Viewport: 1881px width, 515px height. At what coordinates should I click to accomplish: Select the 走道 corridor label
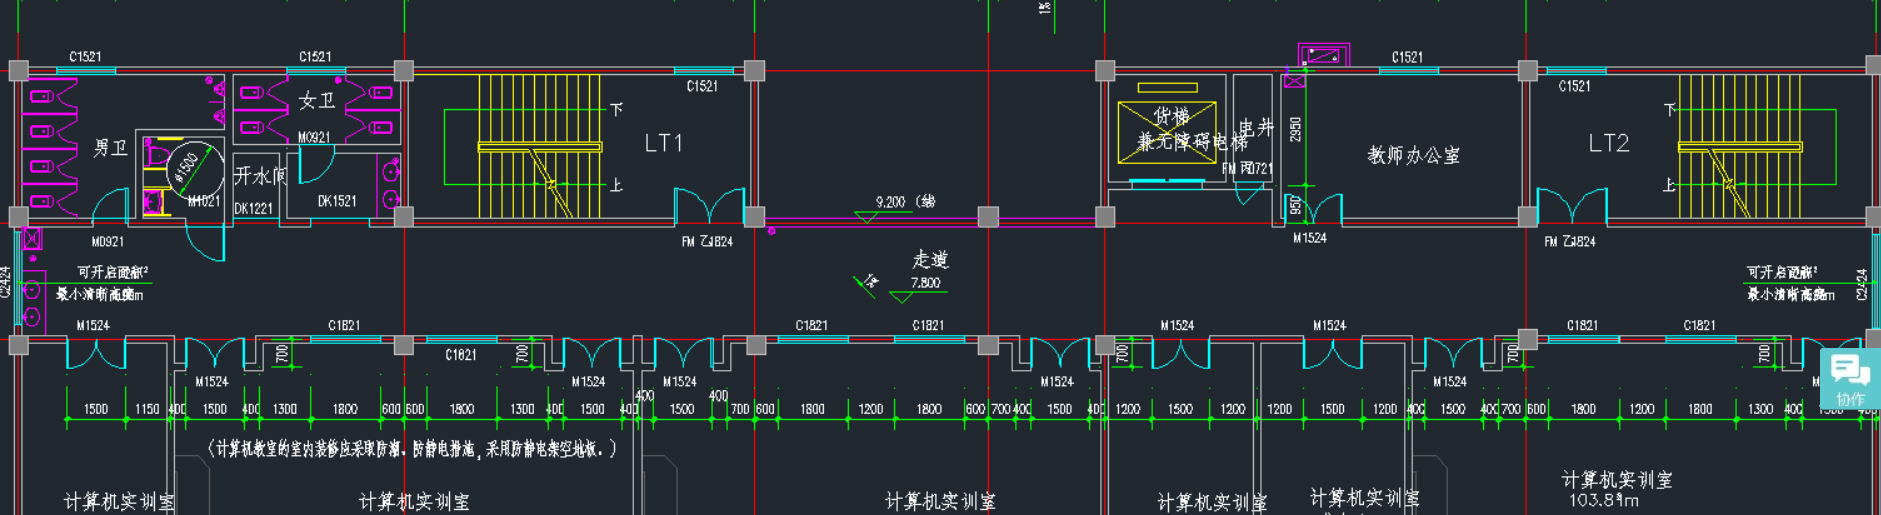coord(930,260)
